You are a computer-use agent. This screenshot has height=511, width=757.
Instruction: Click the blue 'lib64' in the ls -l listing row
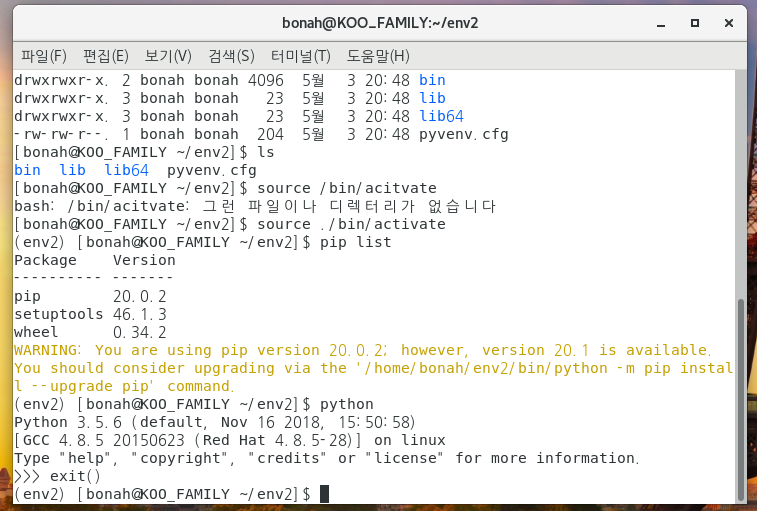pyautogui.click(x=441, y=116)
